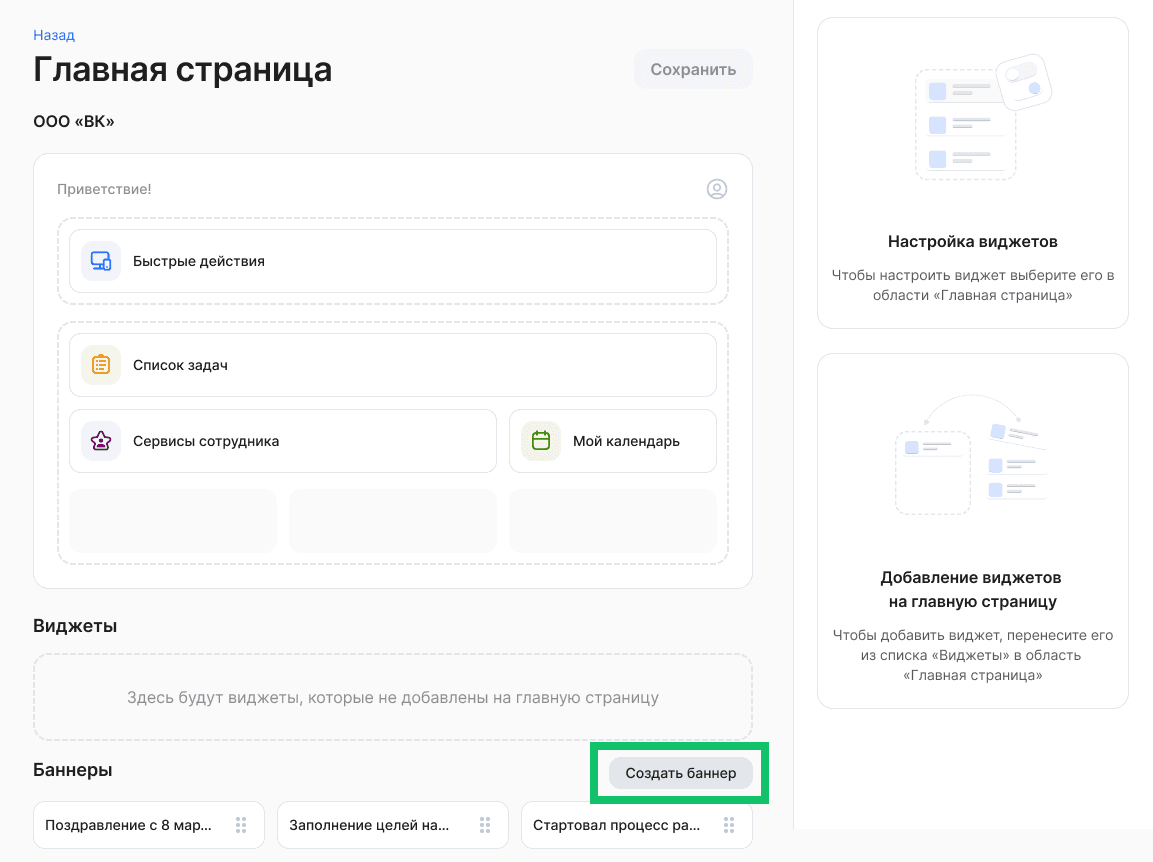
Task: Click the Список задач clipboard icon
Action: pos(100,364)
